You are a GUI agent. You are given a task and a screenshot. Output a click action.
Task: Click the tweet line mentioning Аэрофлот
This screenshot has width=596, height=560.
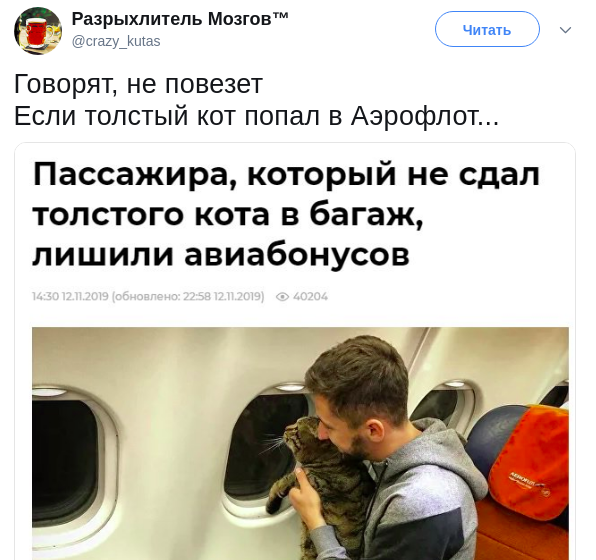point(256,116)
